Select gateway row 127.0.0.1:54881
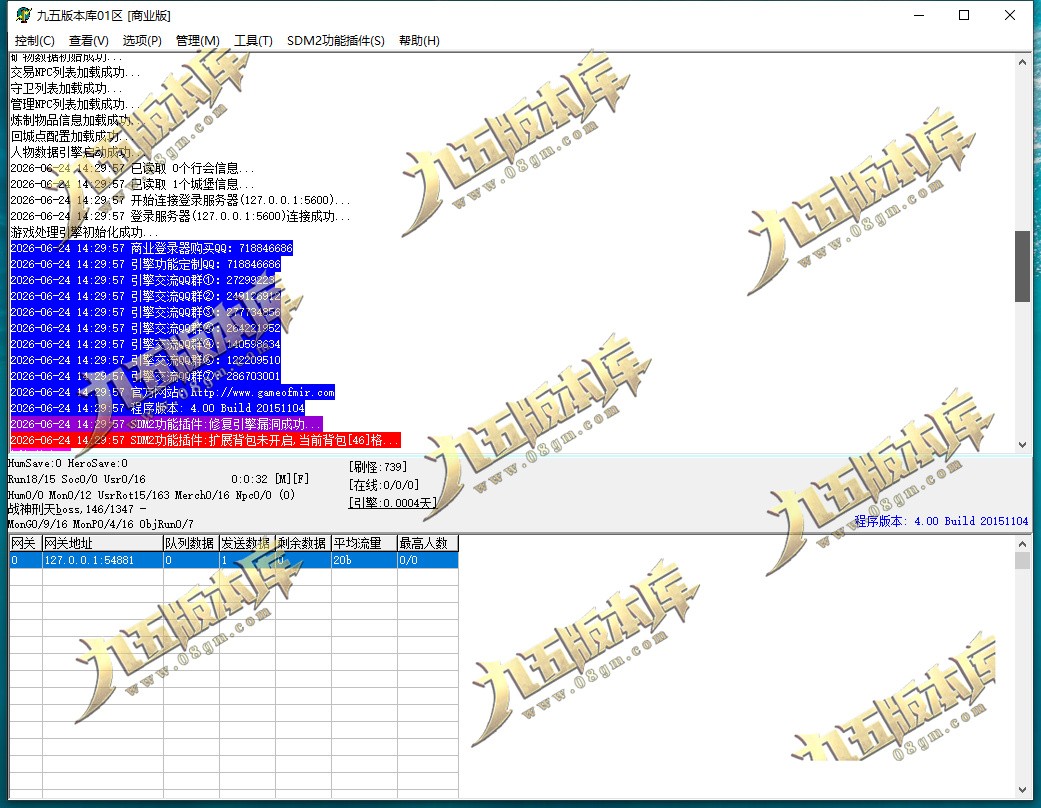 point(234,560)
